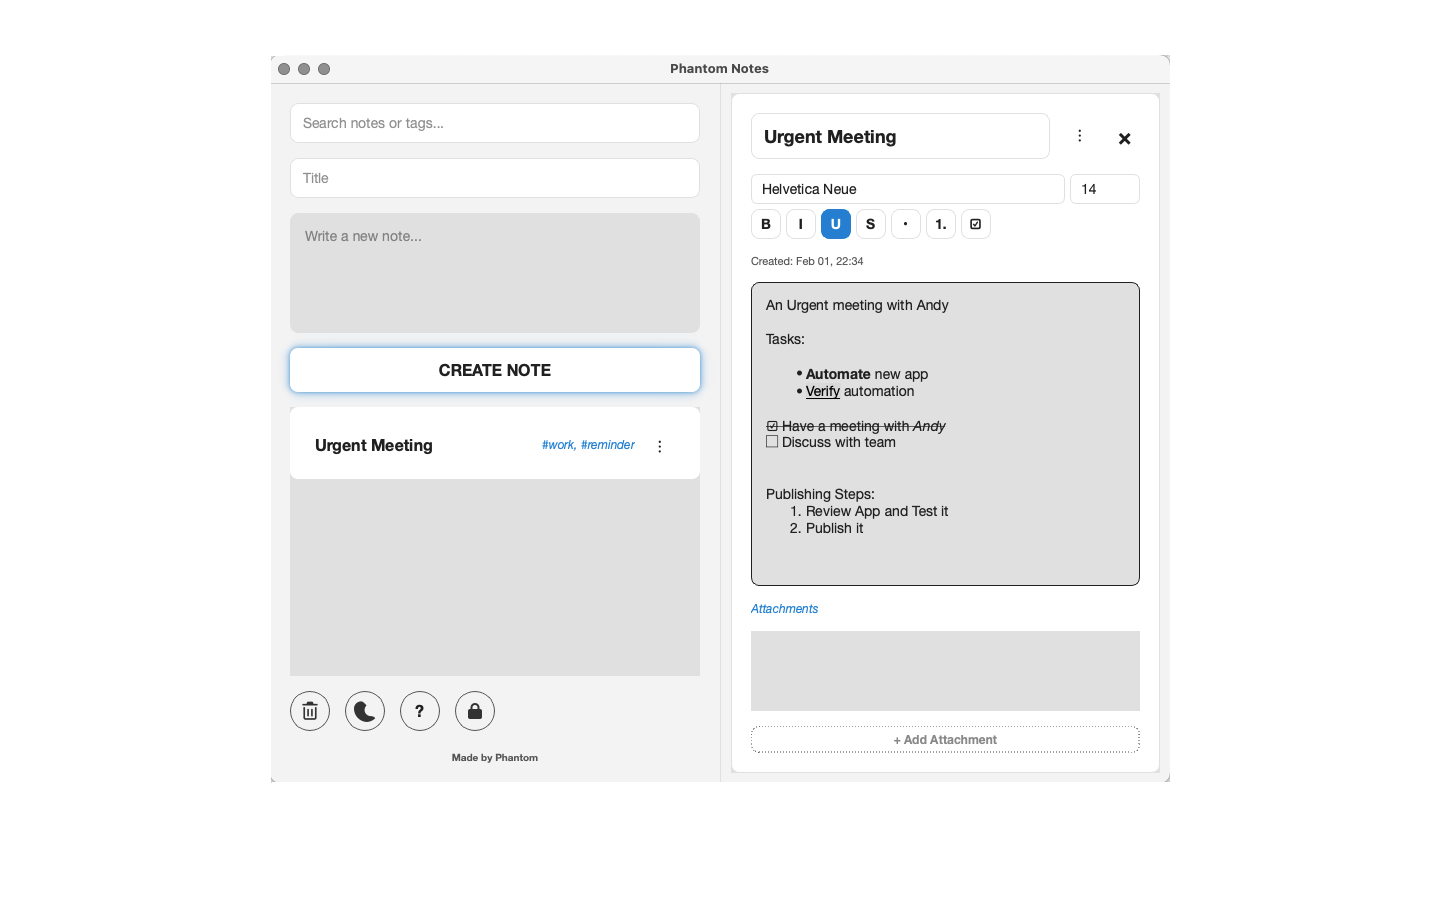The image size is (1440, 900).
Task: Open help with the question mark icon
Action: pyautogui.click(x=419, y=710)
